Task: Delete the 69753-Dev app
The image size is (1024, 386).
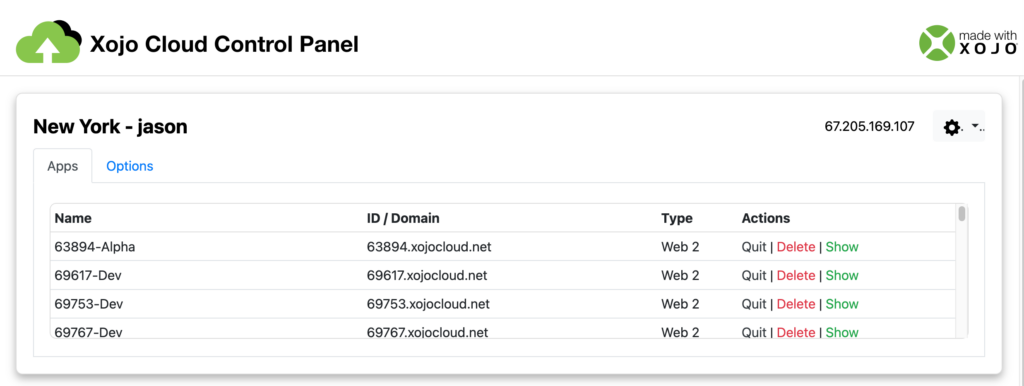Action: point(795,304)
